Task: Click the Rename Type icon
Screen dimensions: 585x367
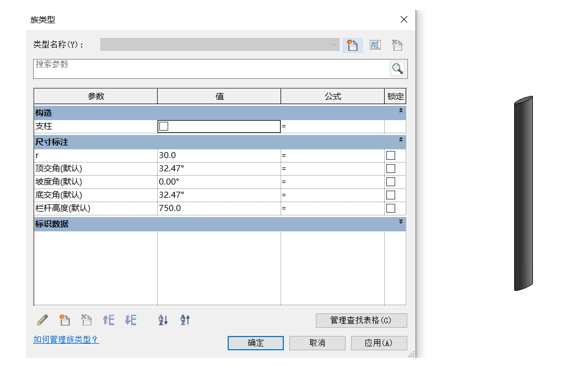Action: tap(375, 45)
